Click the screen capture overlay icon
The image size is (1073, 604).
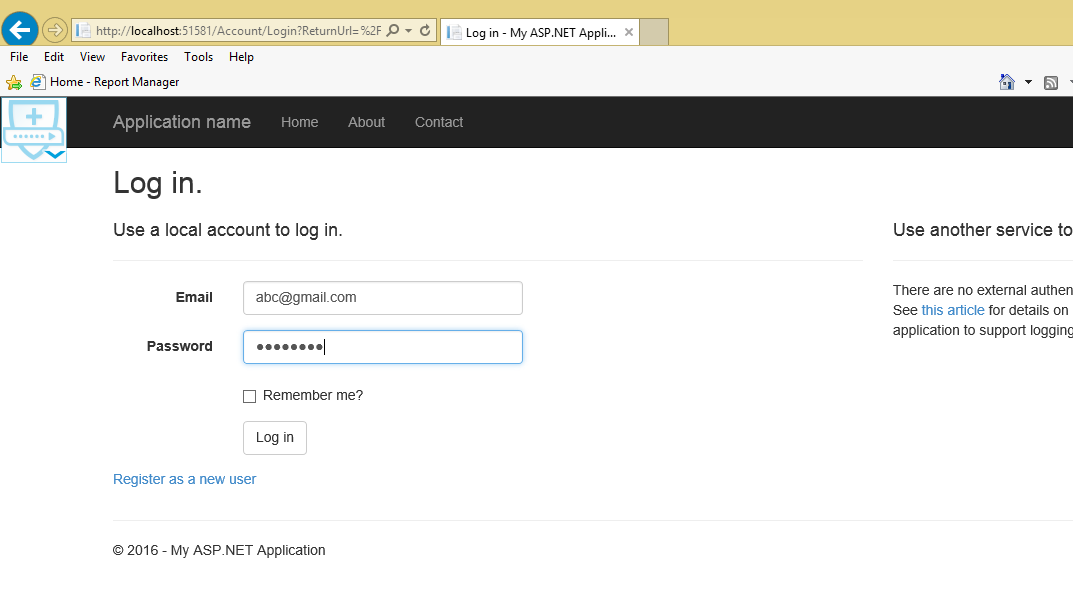(34, 130)
